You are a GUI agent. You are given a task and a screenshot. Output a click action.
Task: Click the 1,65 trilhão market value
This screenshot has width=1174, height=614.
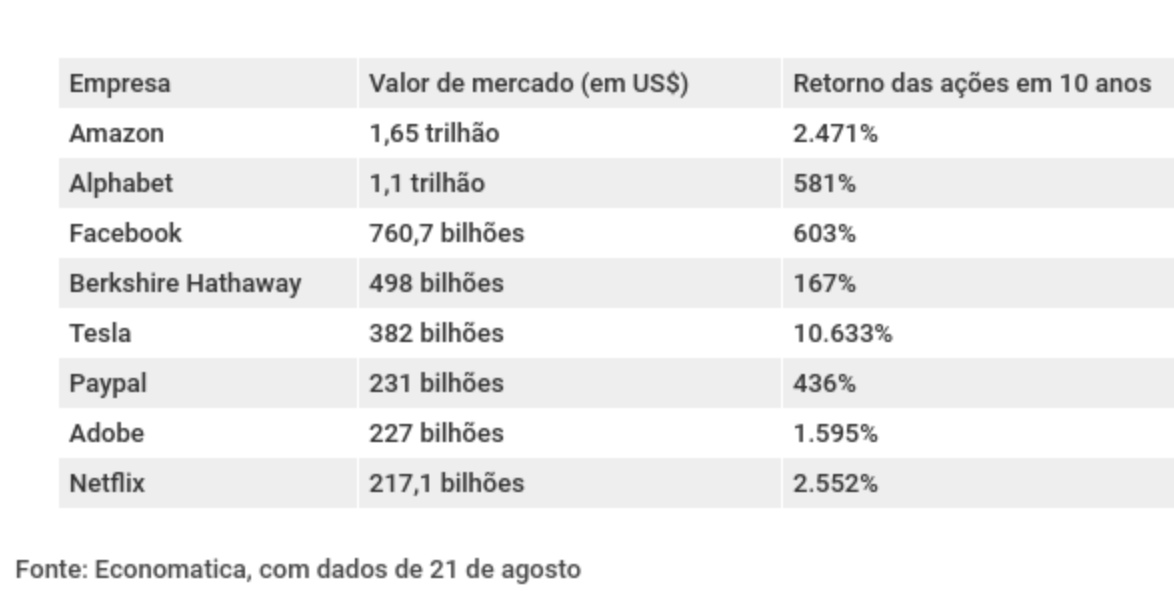(x=434, y=134)
